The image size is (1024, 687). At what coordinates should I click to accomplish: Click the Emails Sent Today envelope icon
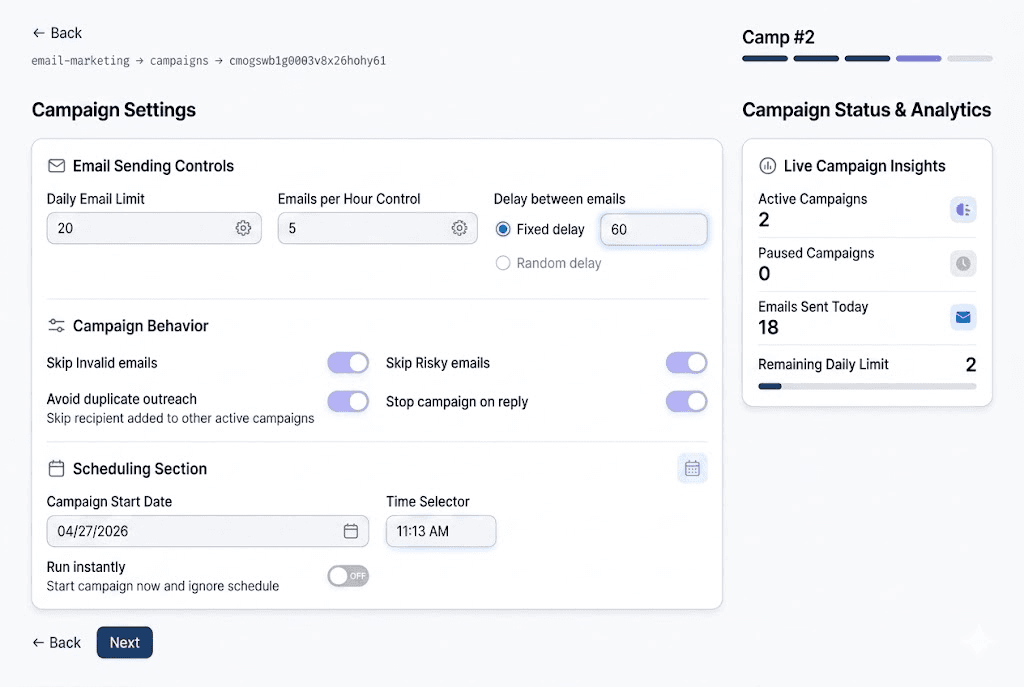coord(963,317)
